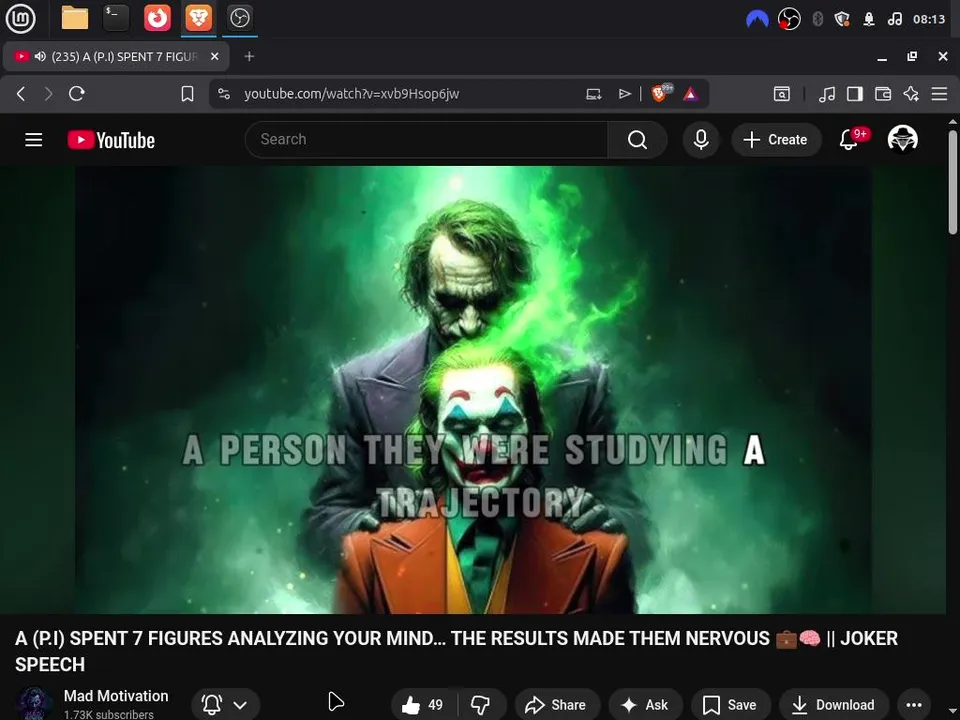Show system notifications bell in tray
Image resolution: width=960 pixels, height=720 pixels.
[869, 19]
